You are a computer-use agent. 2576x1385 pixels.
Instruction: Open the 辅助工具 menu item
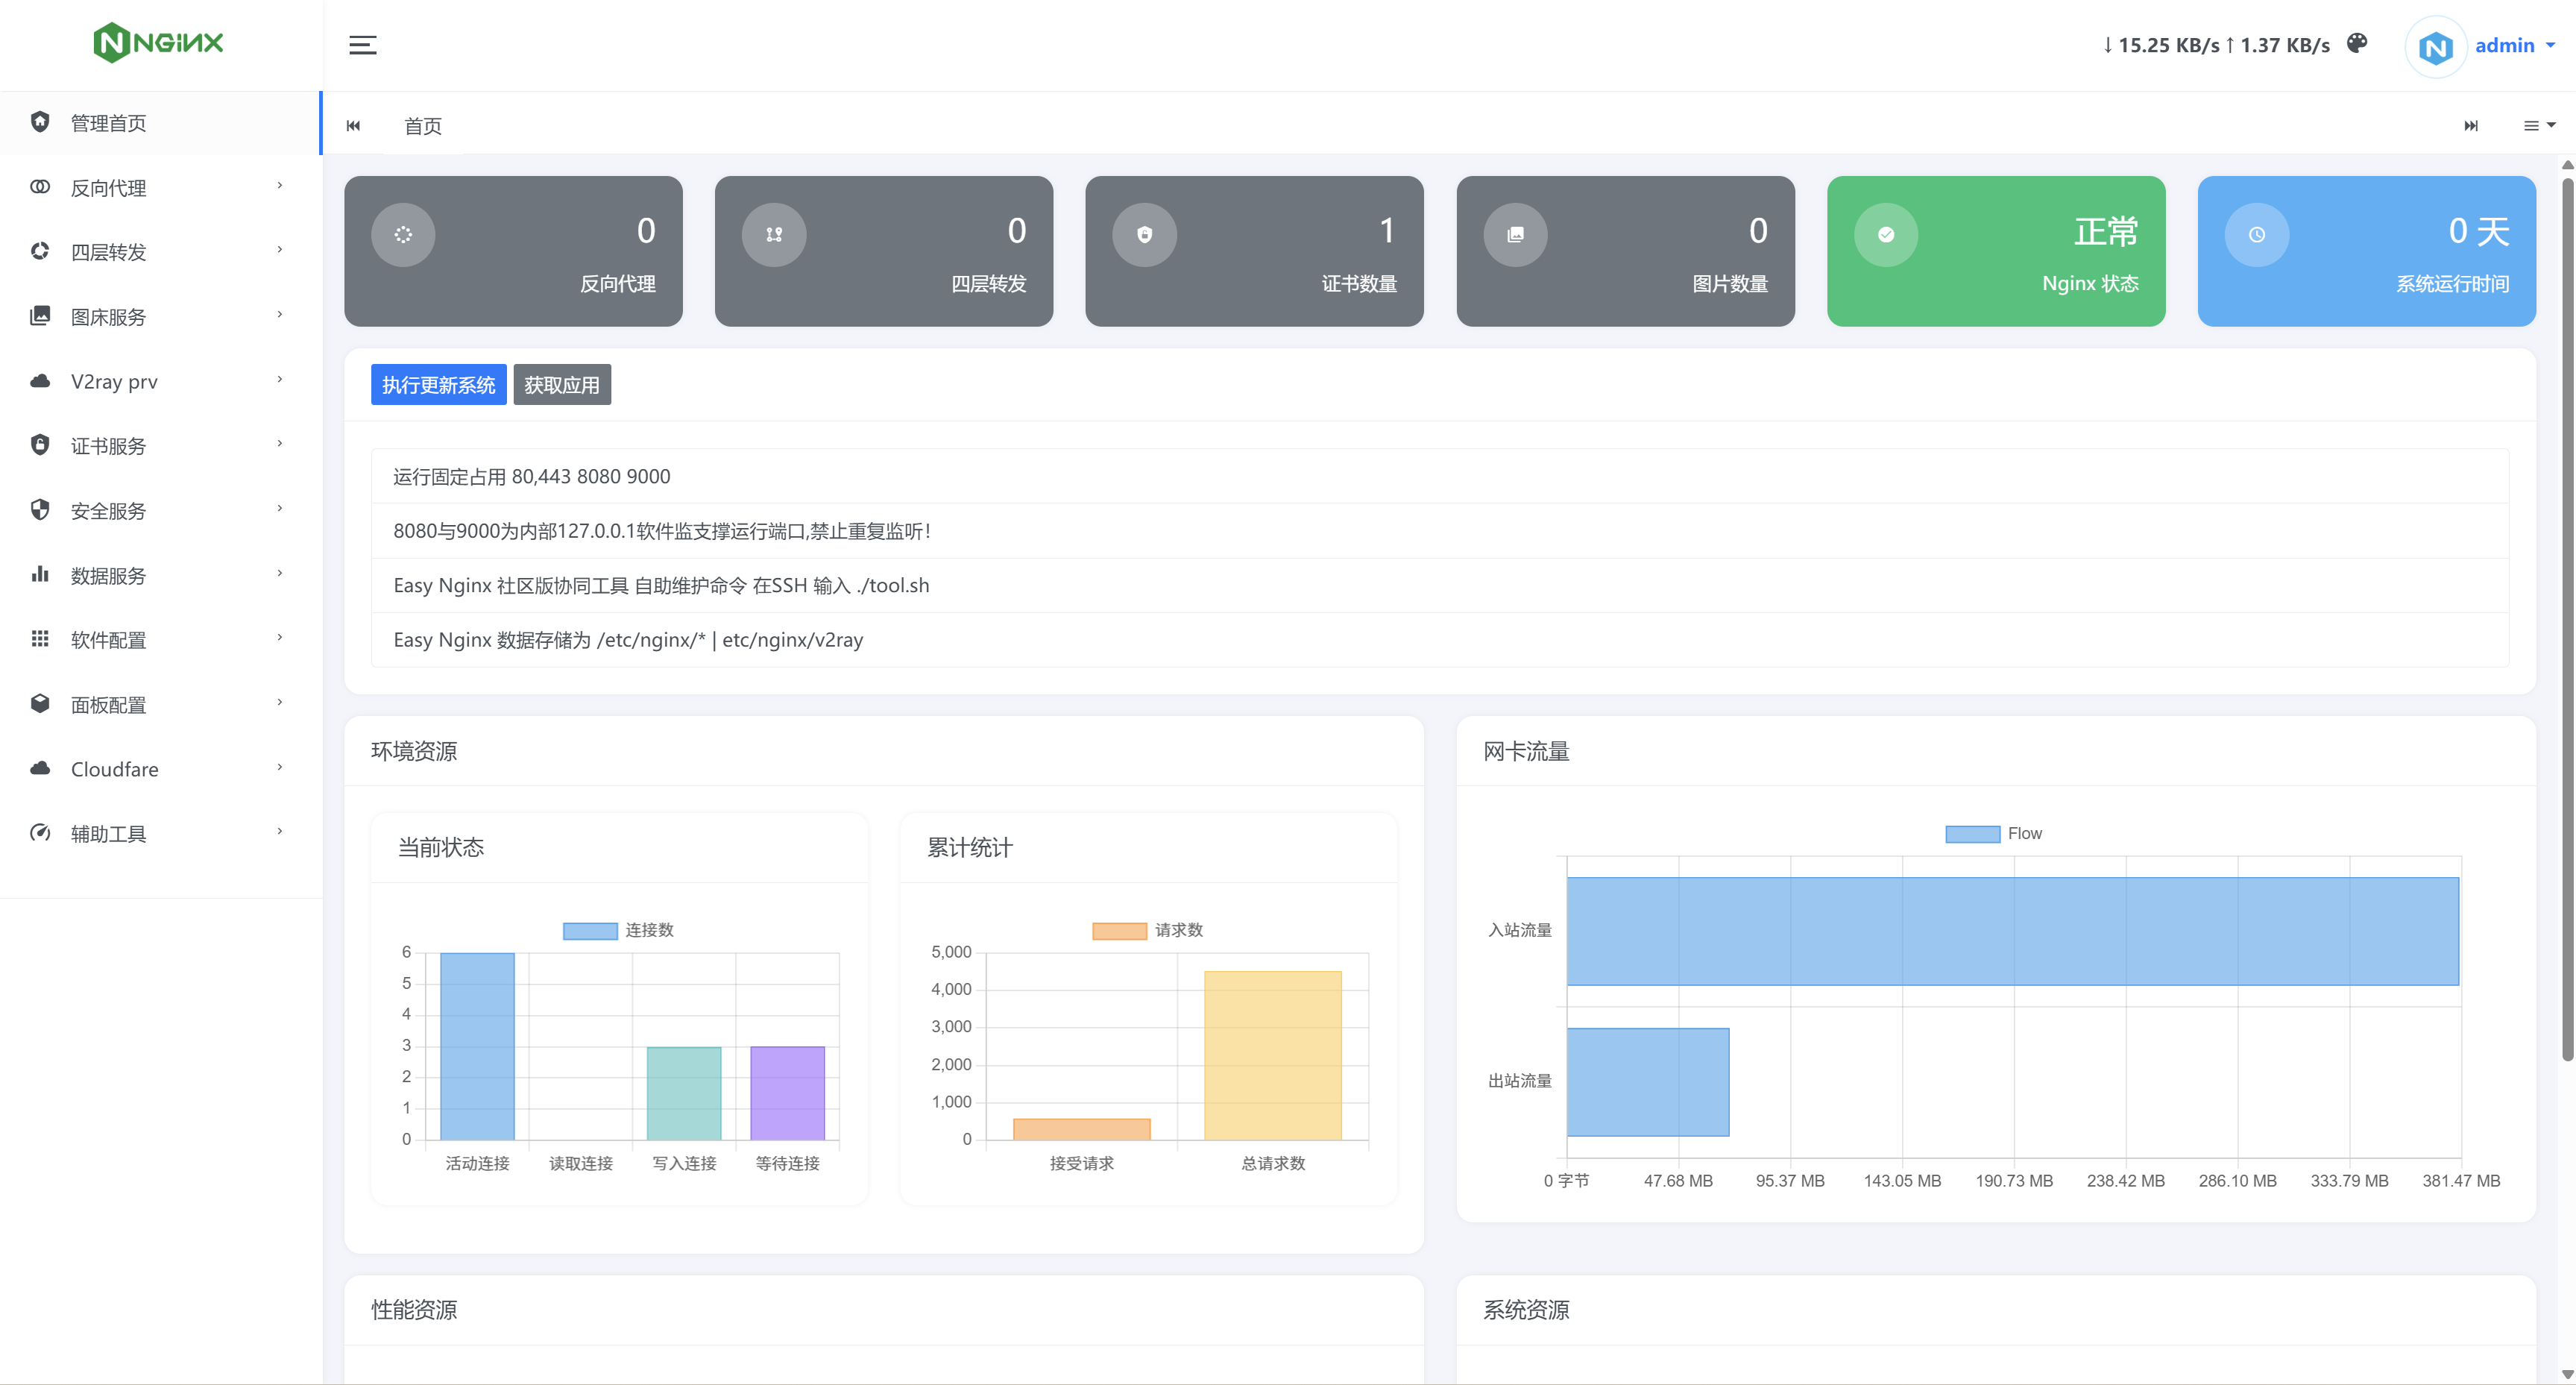(x=160, y=834)
